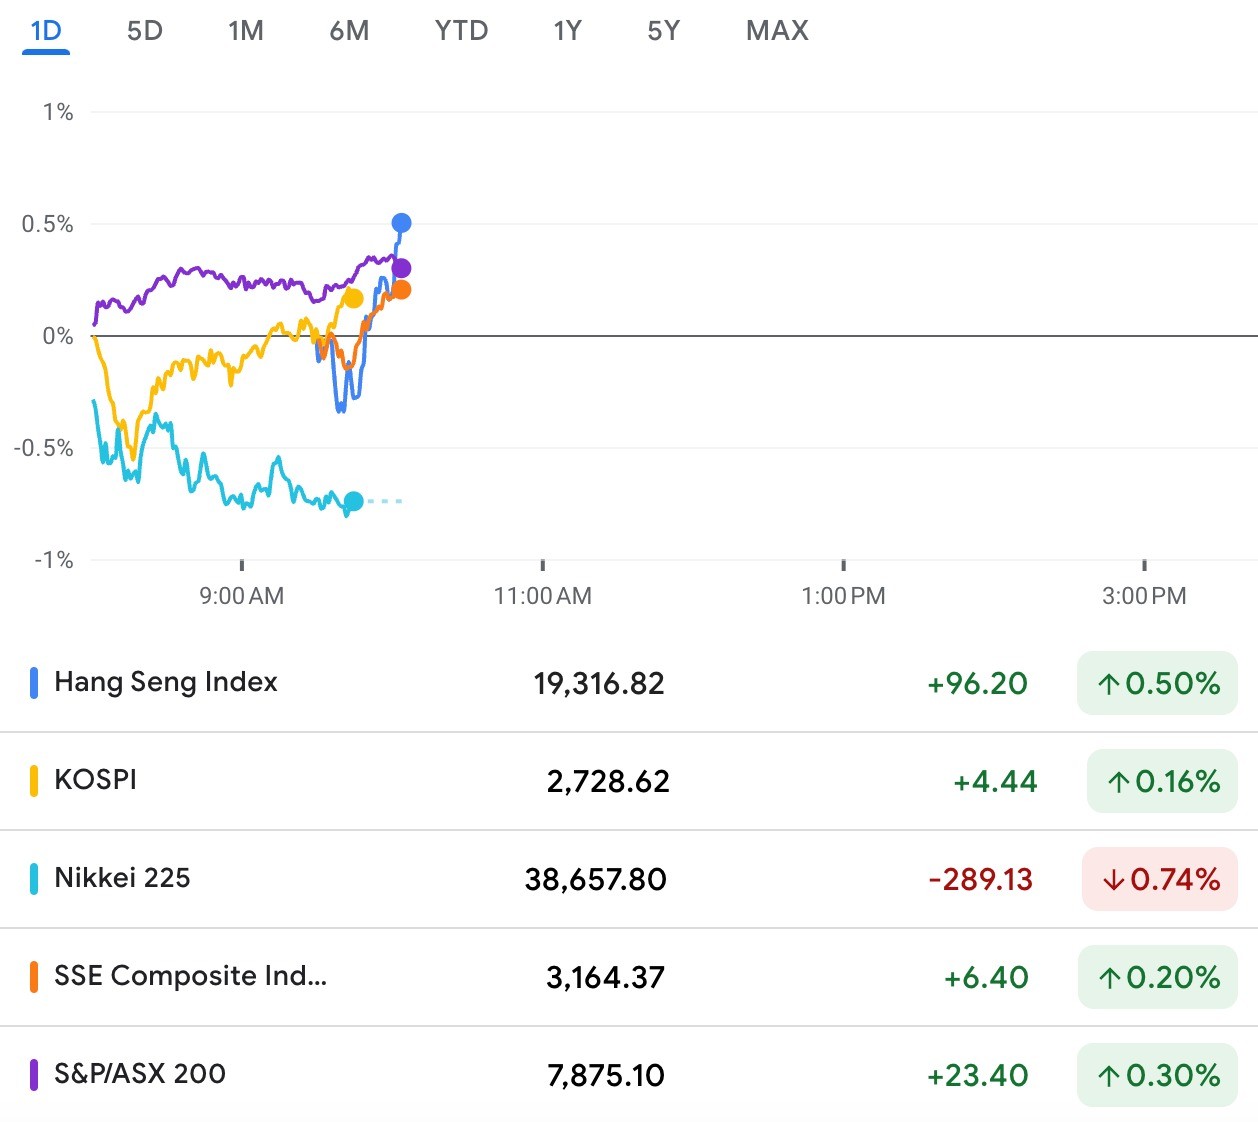This screenshot has width=1258, height=1122.
Task: Click the Nikkei 225 cyan color marker
Action: click(x=34, y=879)
